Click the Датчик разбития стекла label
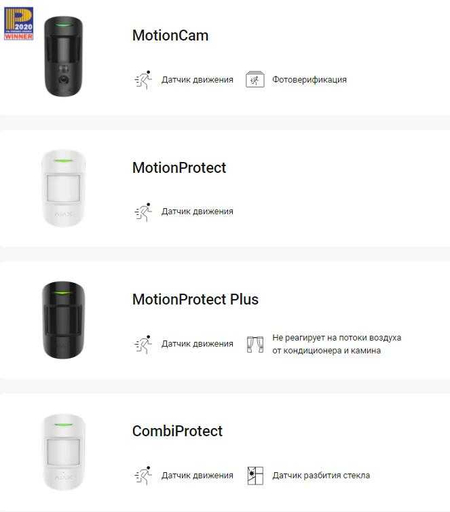 321,475
